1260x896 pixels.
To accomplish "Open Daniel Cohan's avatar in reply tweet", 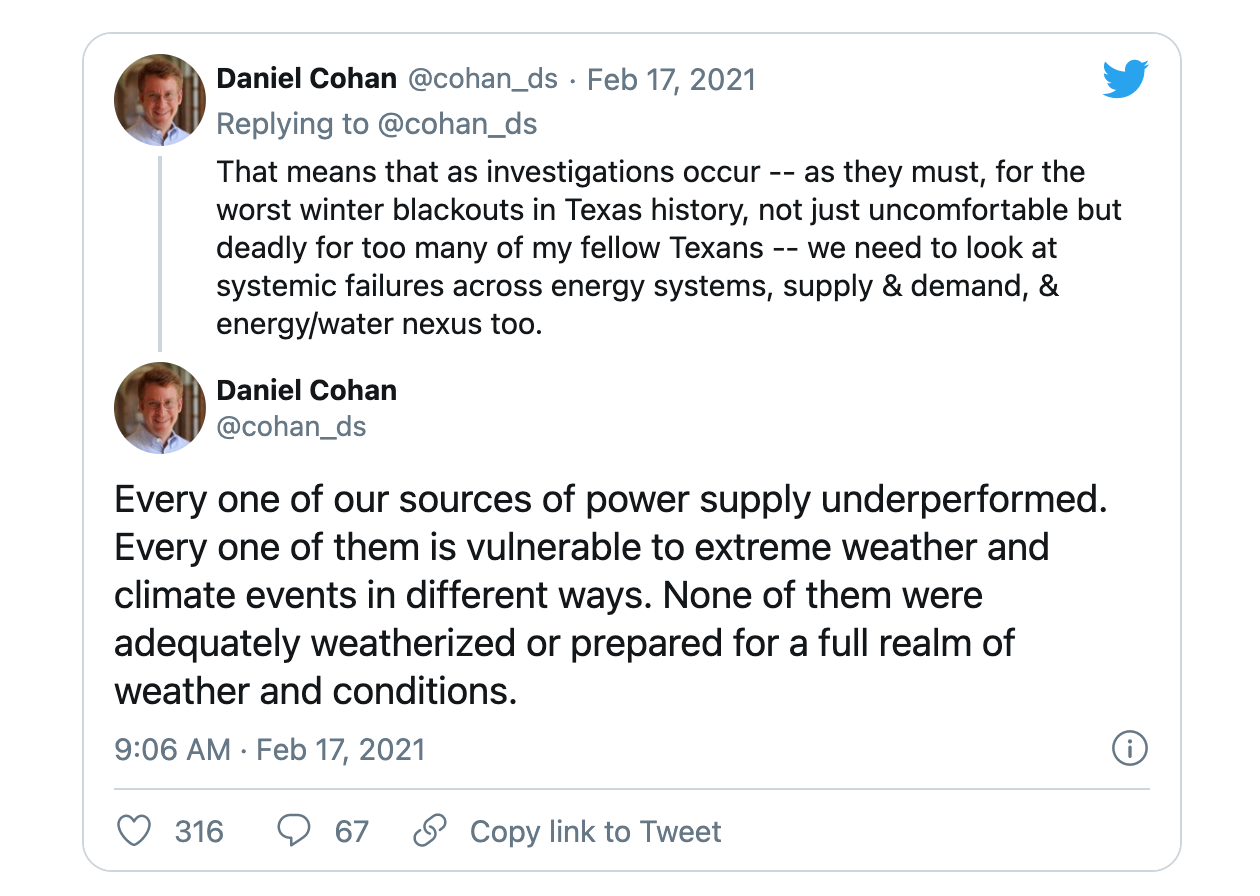I will point(160,100).
